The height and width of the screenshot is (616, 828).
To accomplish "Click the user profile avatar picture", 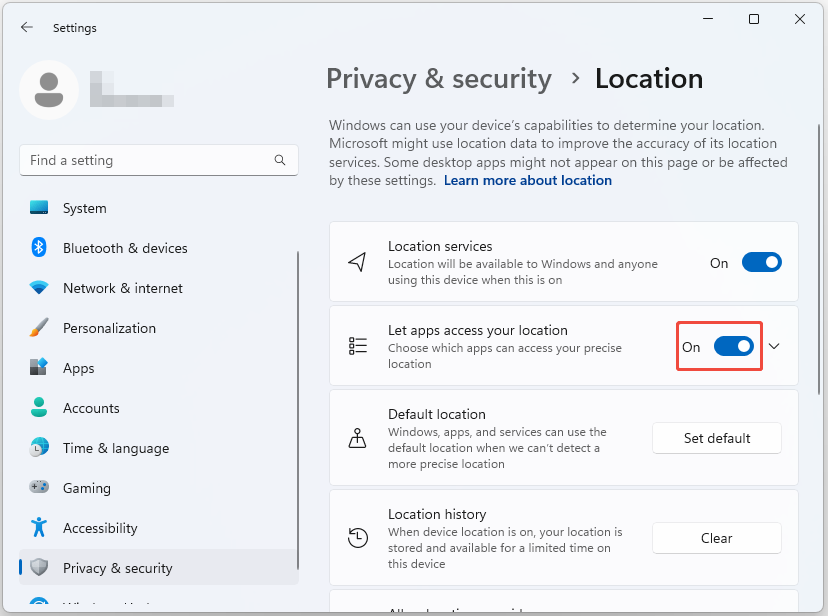I will (49, 90).
